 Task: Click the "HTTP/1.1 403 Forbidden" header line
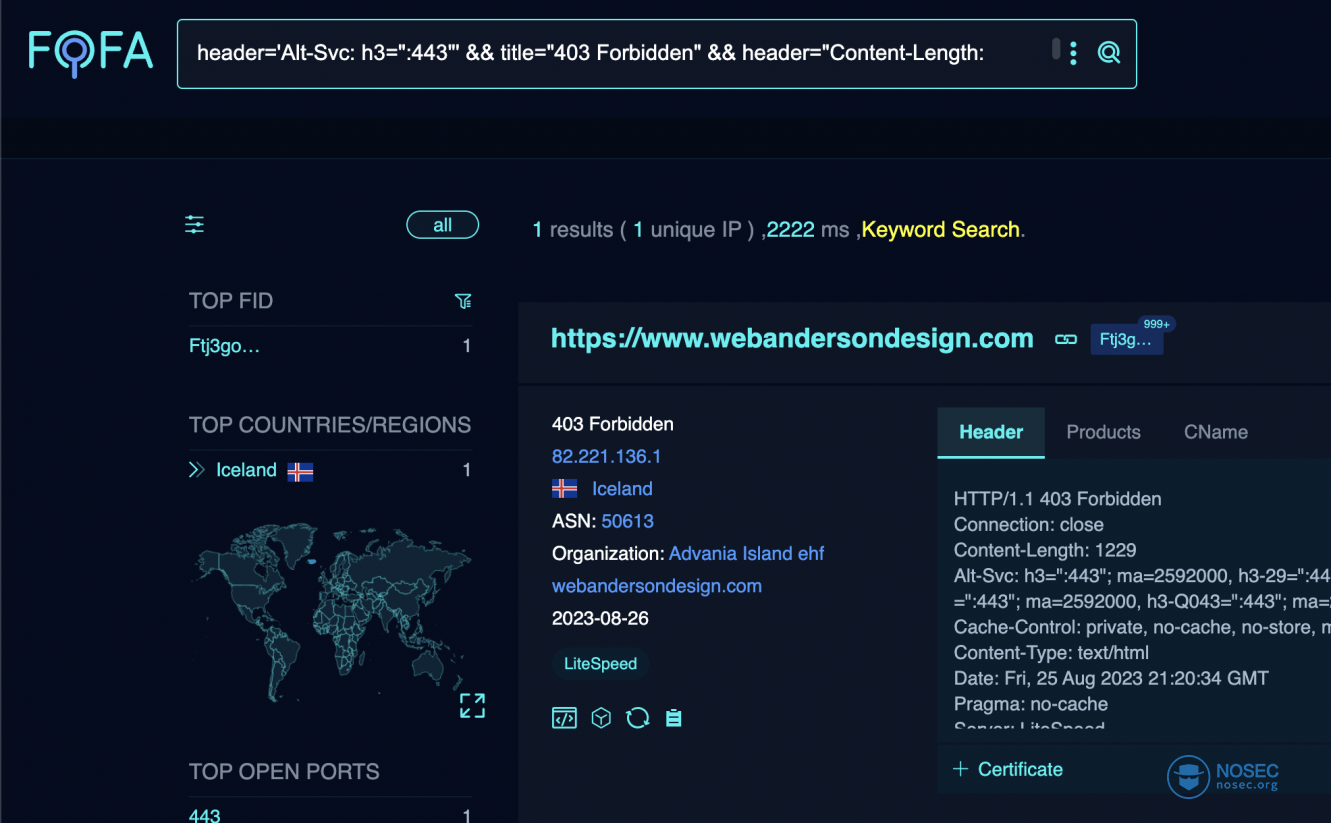[x=1058, y=499]
